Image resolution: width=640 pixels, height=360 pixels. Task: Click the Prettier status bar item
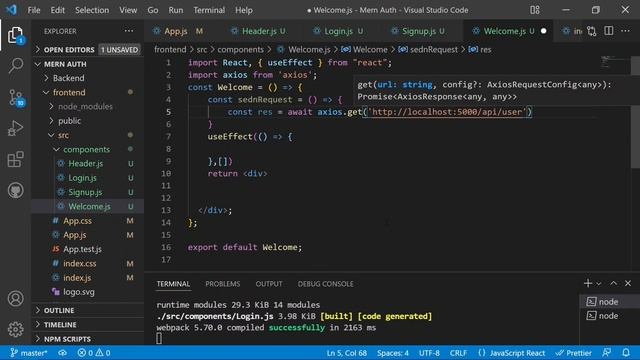tap(574, 353)
